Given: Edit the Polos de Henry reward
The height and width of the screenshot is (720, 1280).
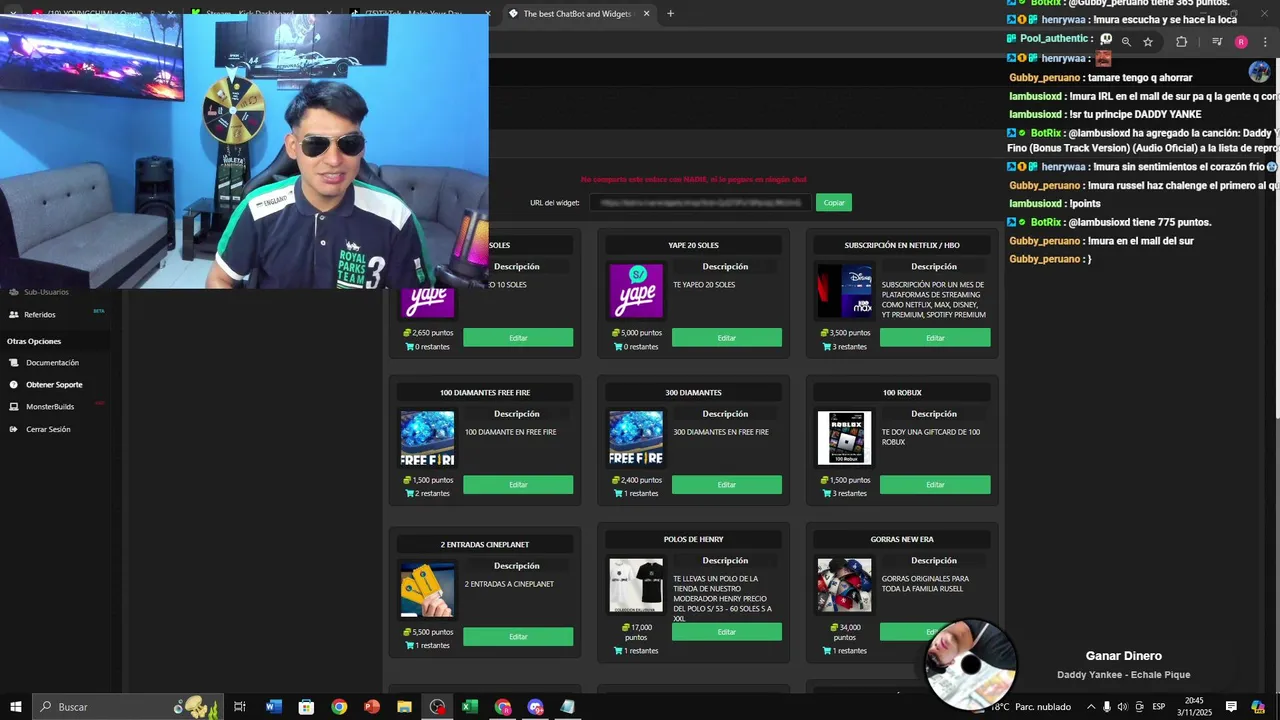Looking at the screenshot, I should tap(726, 632).
